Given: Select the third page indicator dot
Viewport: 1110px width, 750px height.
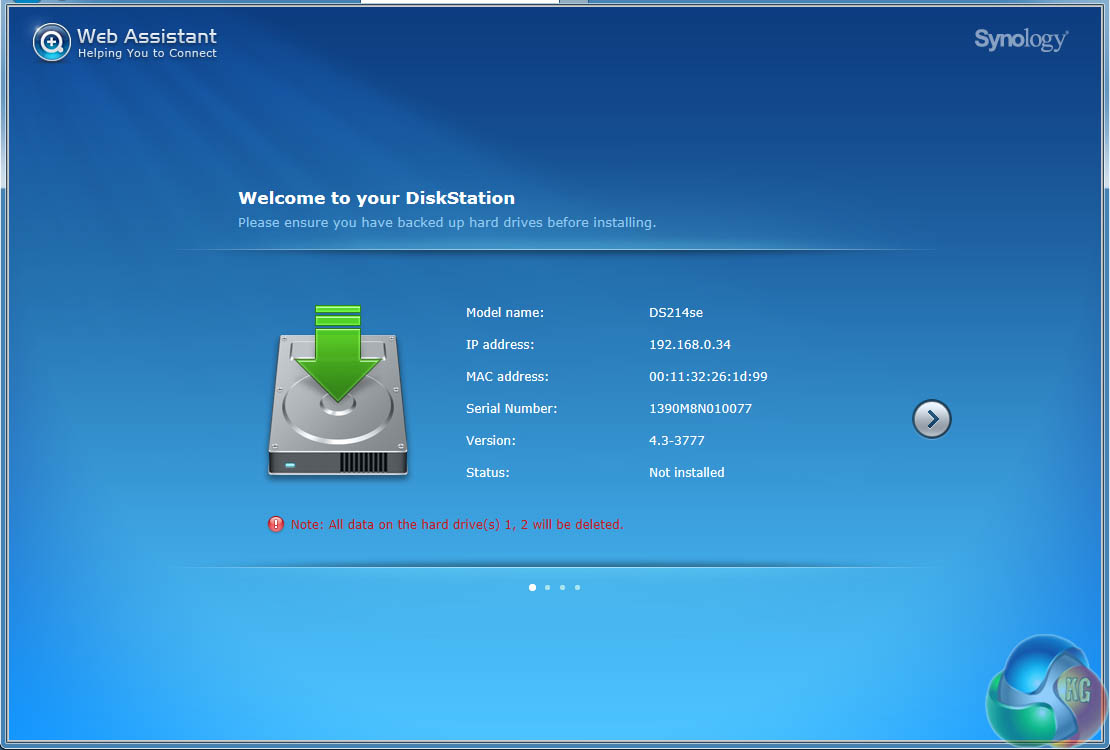Looking at the screenshot, I should 563,587.
